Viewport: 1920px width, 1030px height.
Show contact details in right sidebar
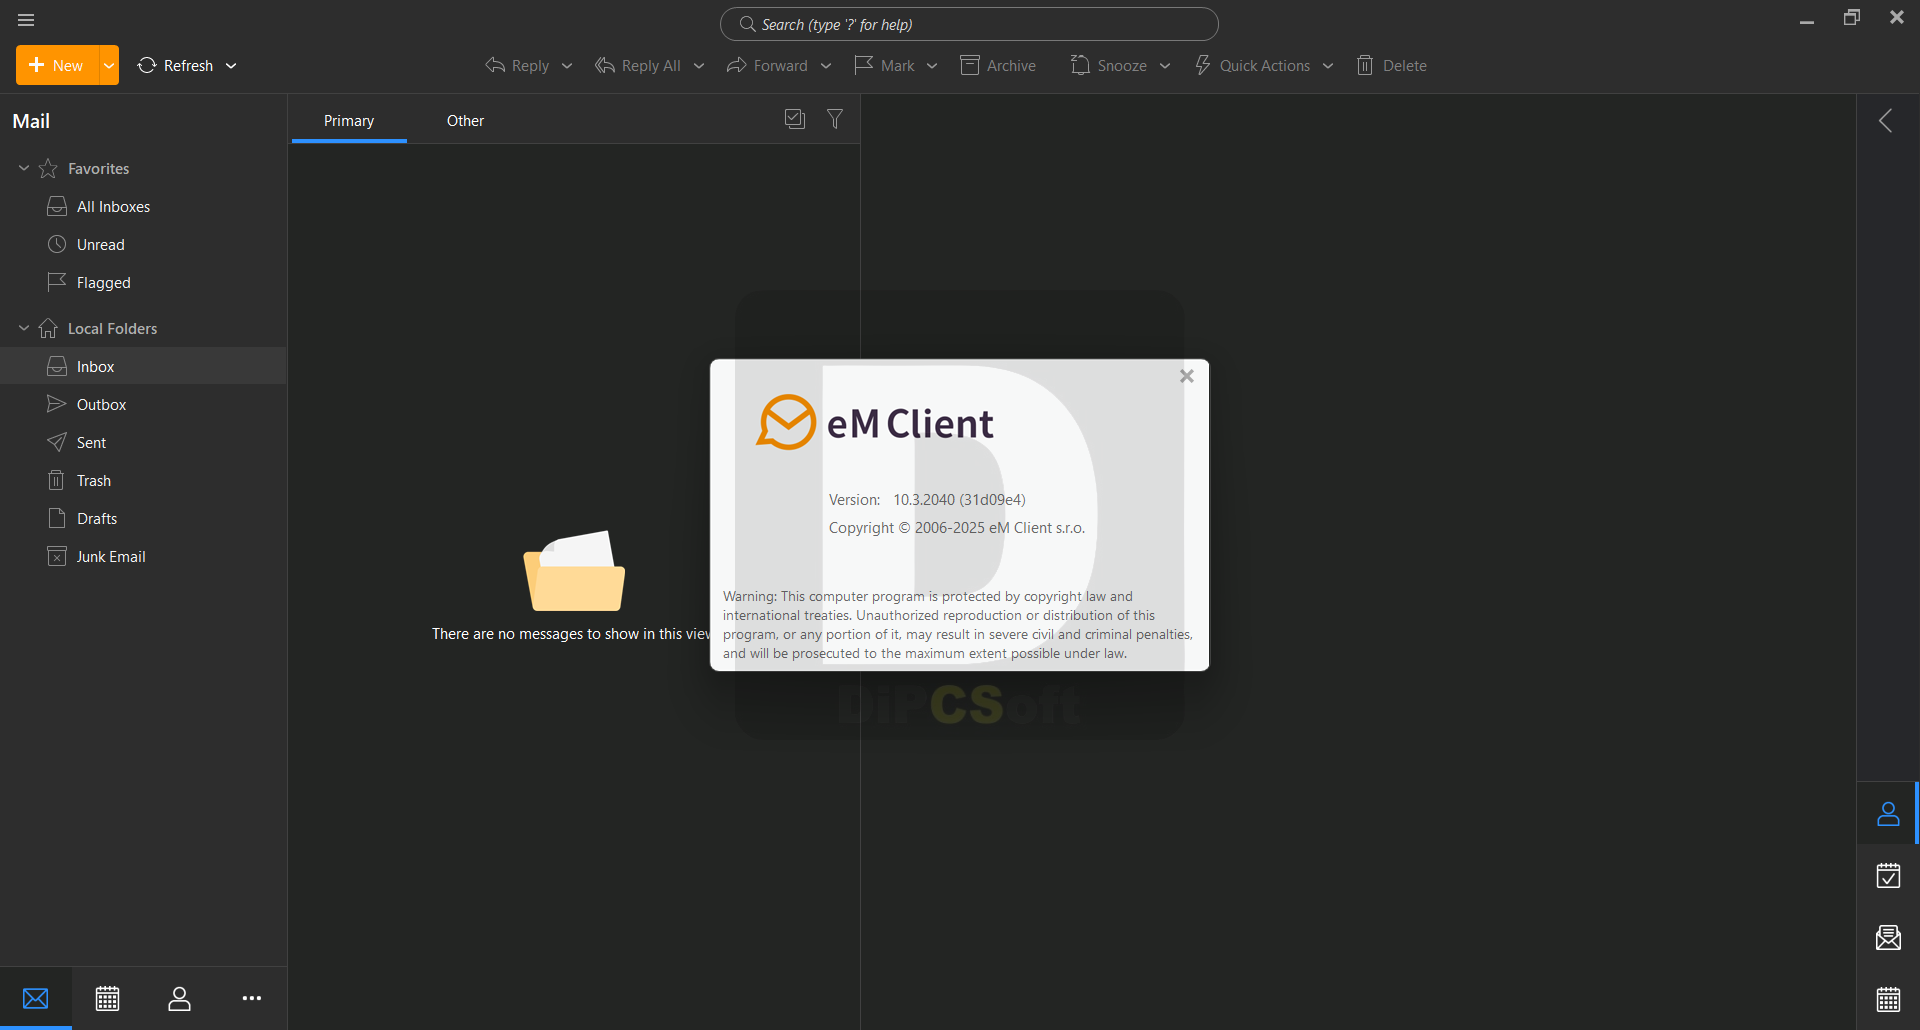1888,814
